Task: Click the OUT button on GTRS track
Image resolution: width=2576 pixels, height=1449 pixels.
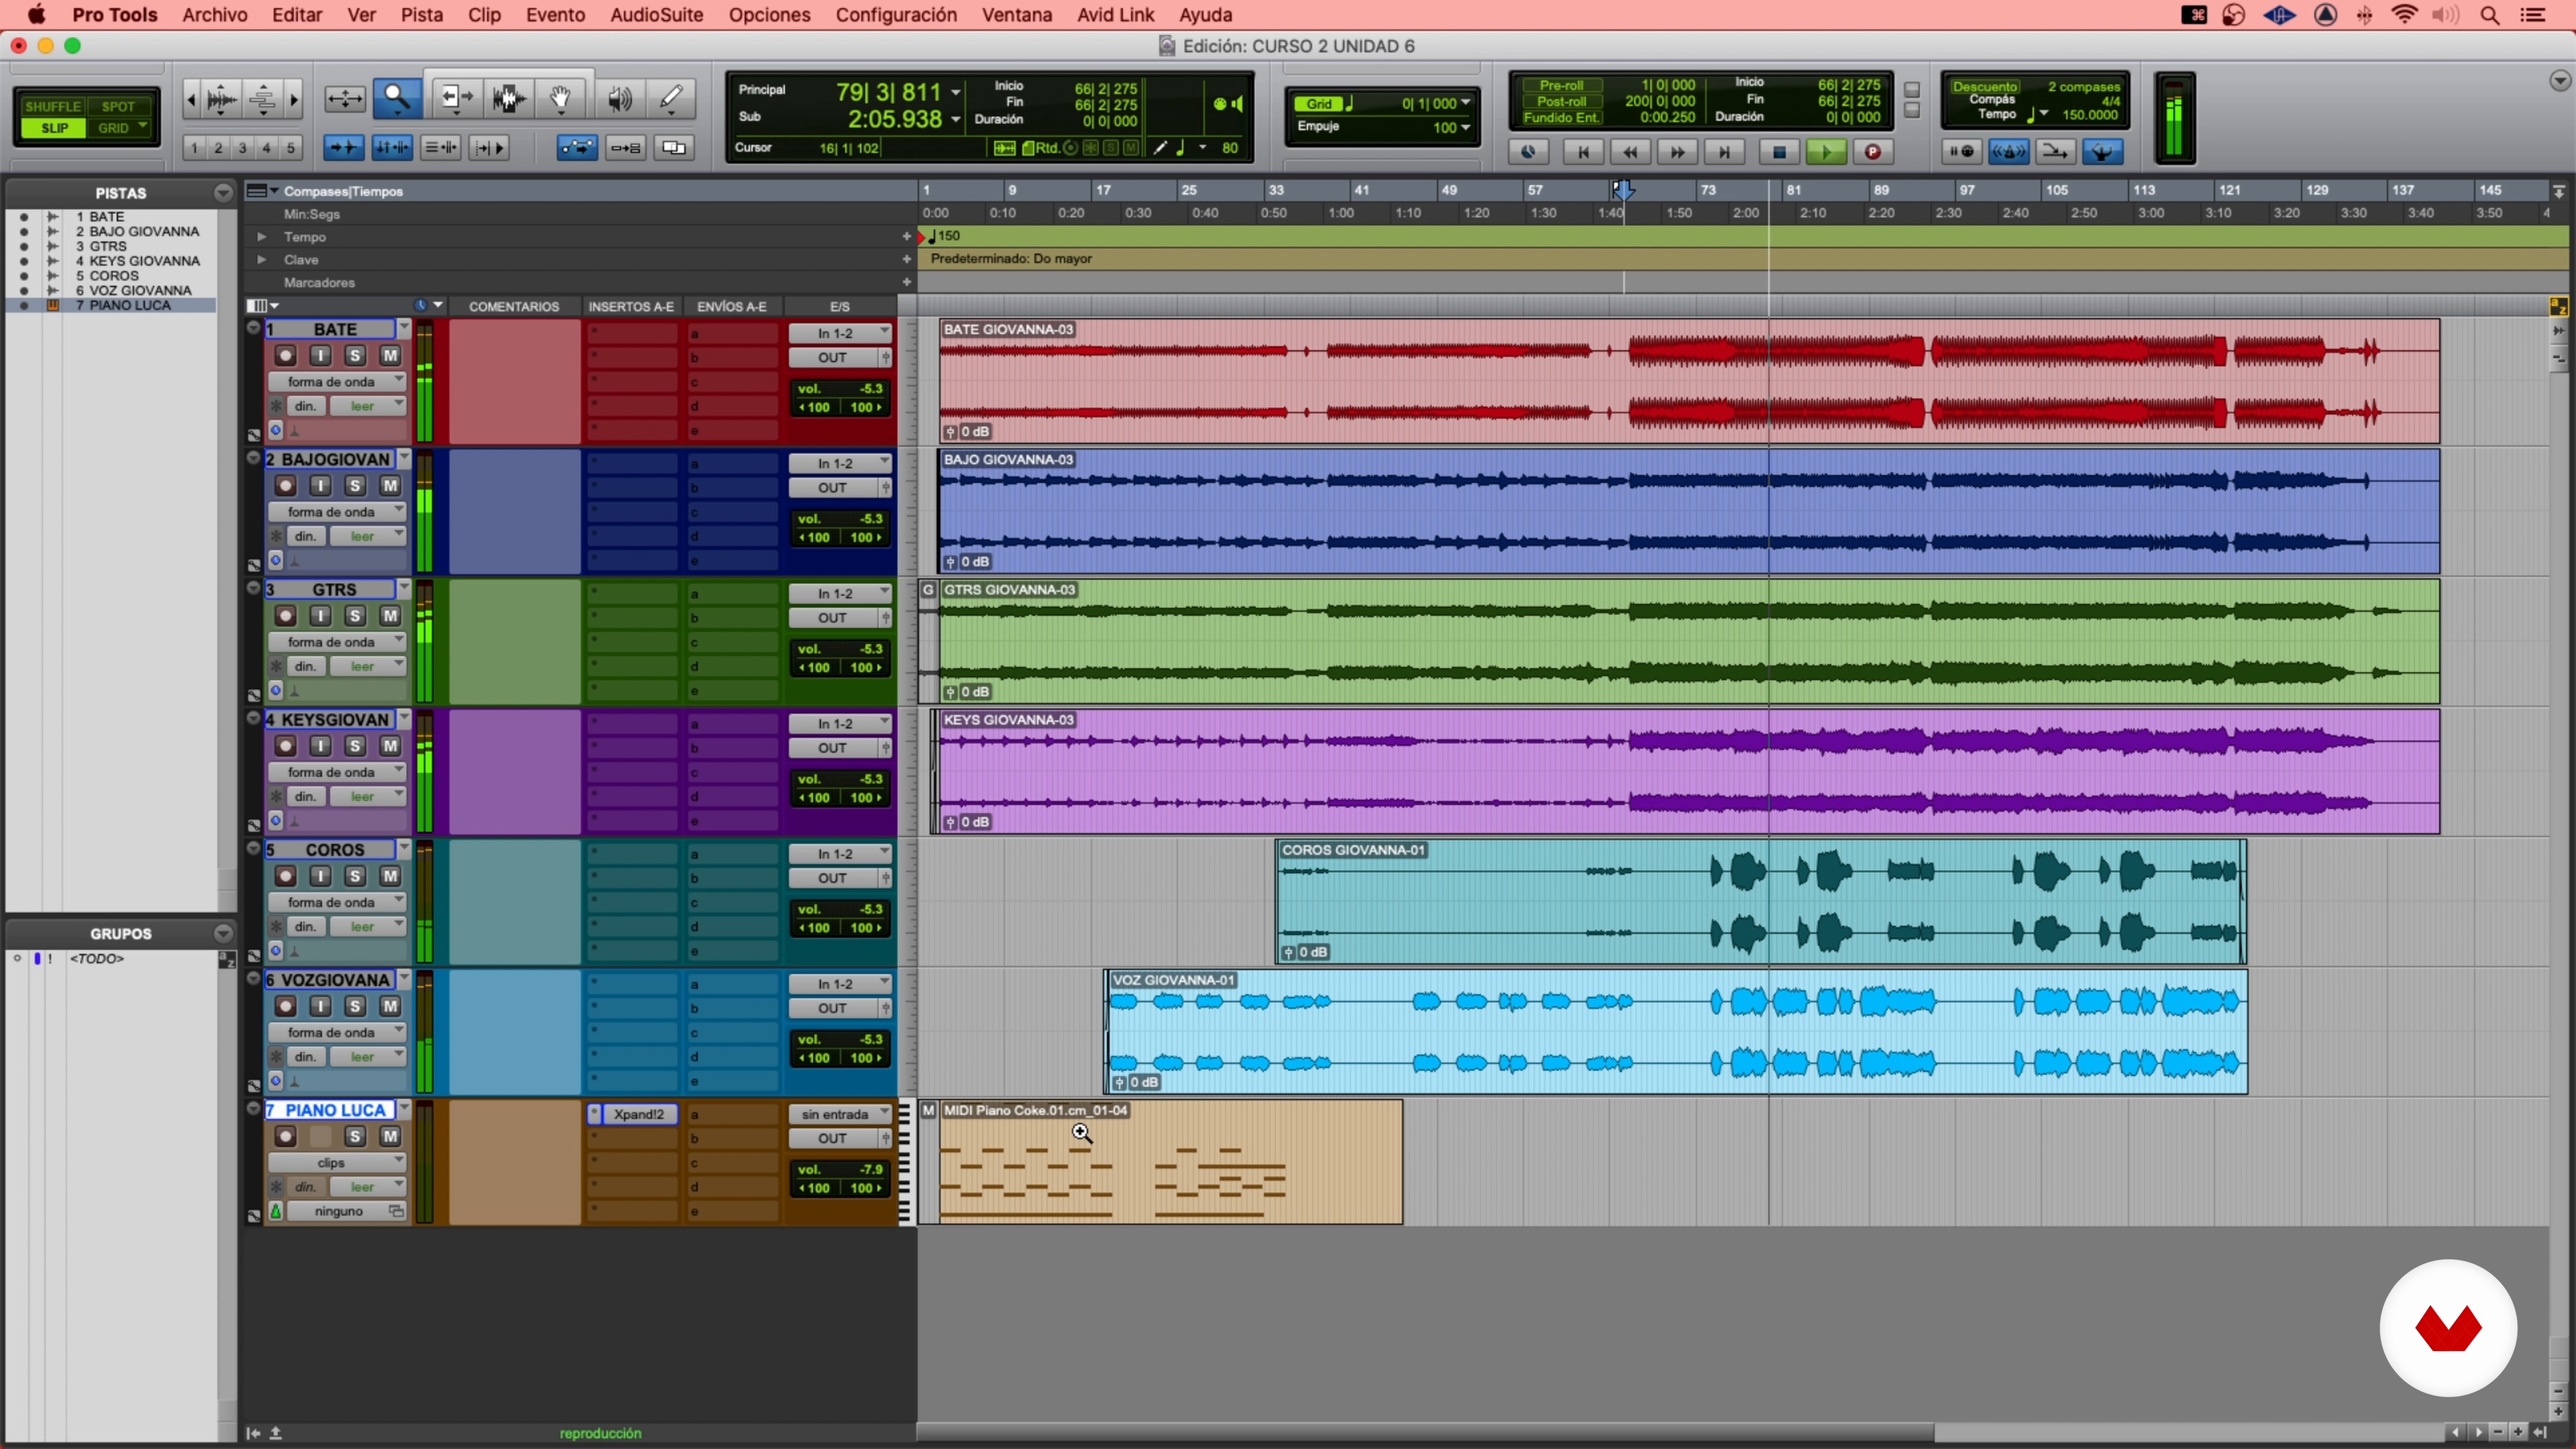Action: 833,618
